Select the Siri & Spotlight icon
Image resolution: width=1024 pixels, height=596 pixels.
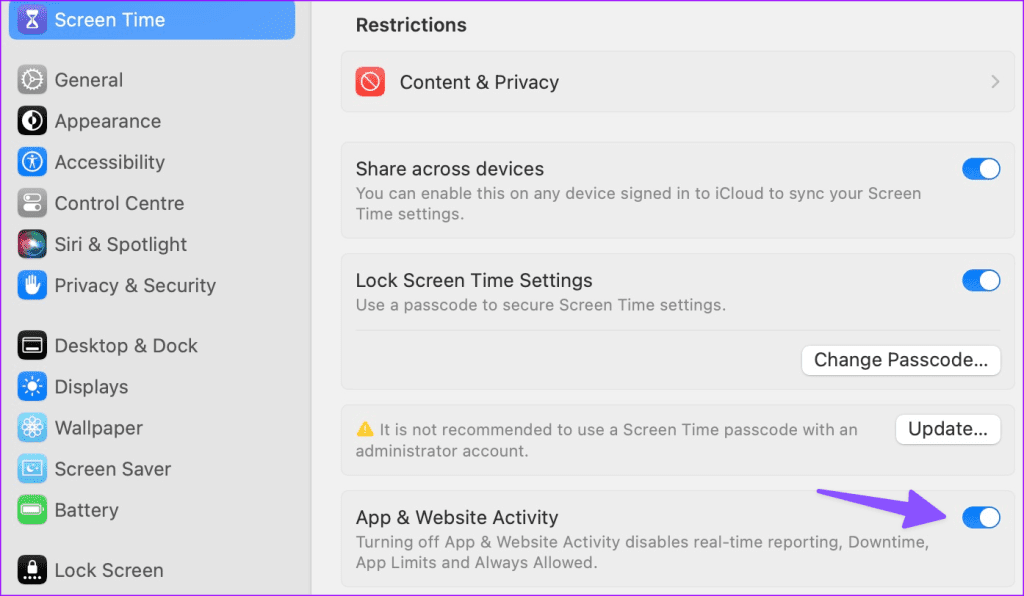click(33, 244)
